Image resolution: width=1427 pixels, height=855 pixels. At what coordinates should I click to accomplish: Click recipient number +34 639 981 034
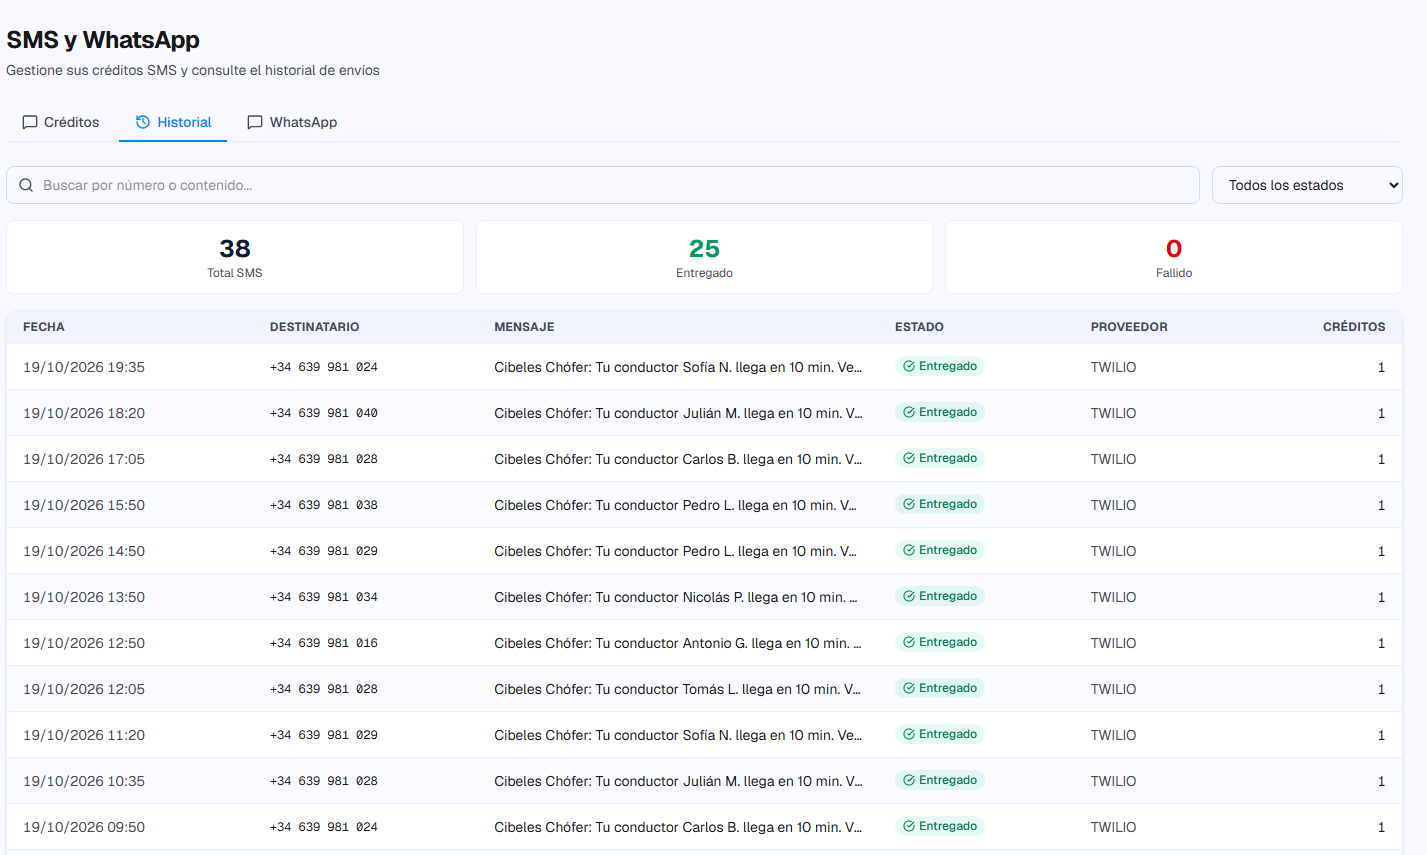coord(324,597)
